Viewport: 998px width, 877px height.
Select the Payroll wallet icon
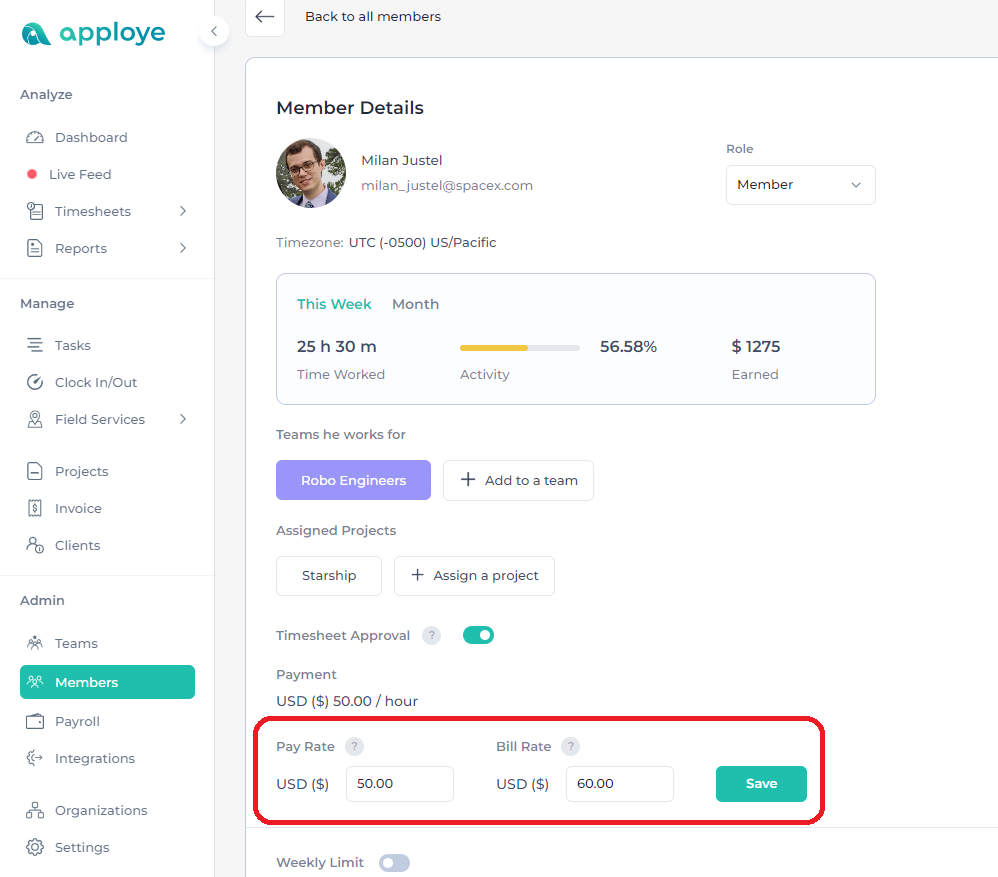point(35,721)
